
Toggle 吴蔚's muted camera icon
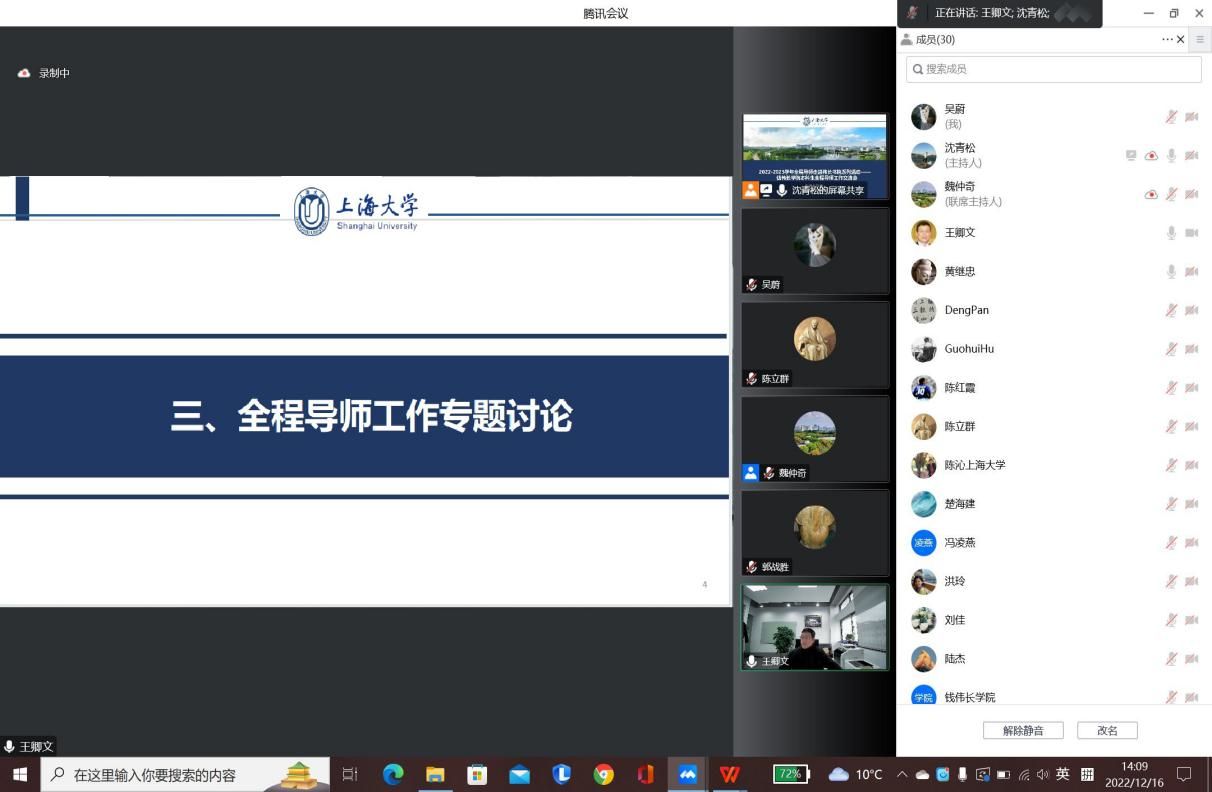[x=1191, y=117]
